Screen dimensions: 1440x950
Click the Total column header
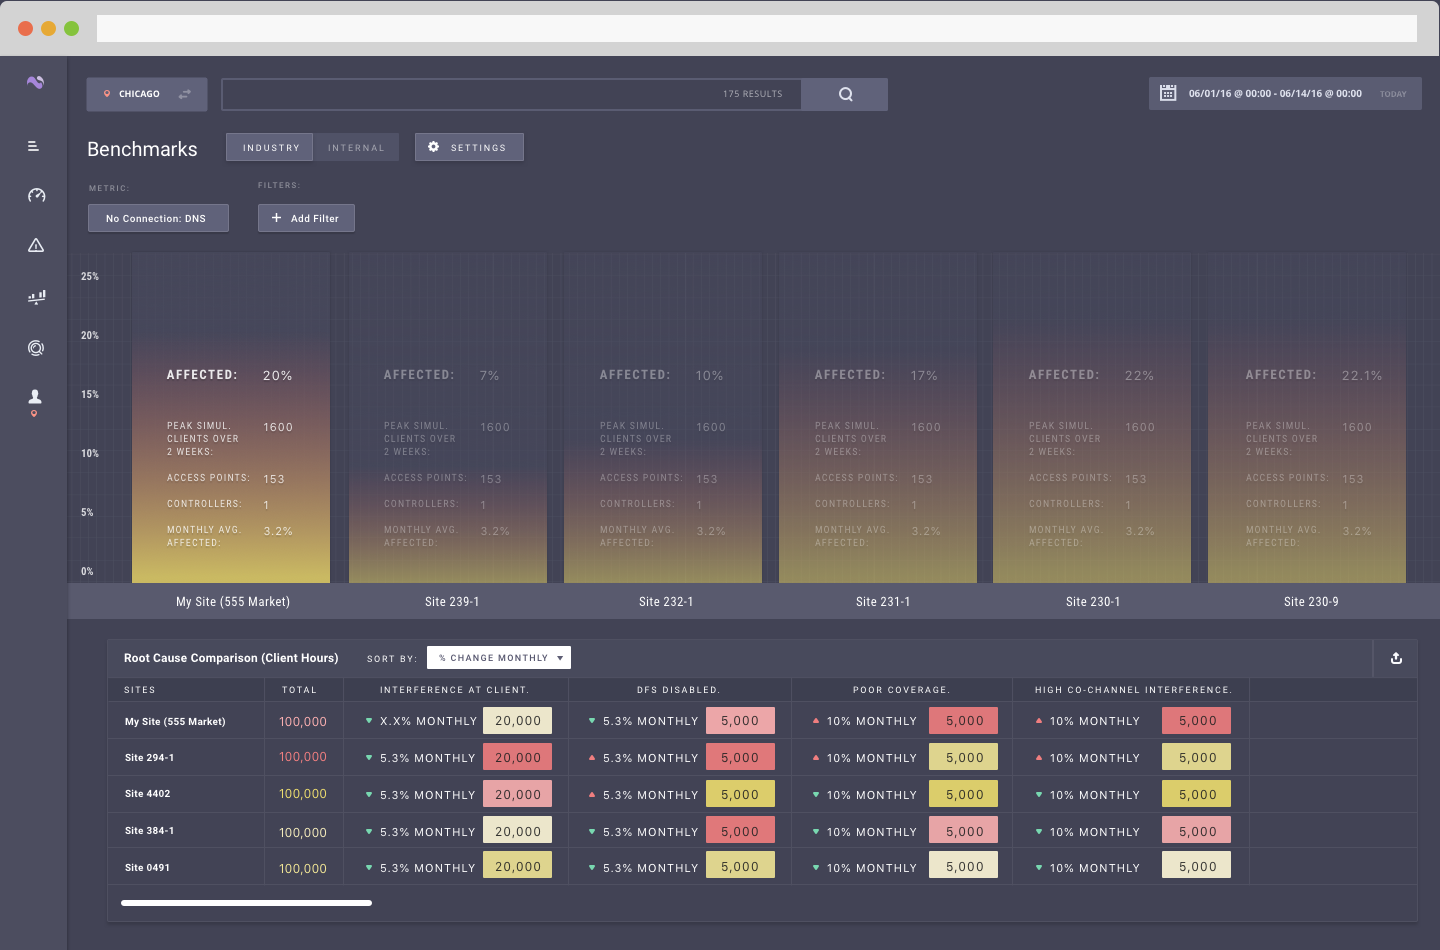click(299, 690)
